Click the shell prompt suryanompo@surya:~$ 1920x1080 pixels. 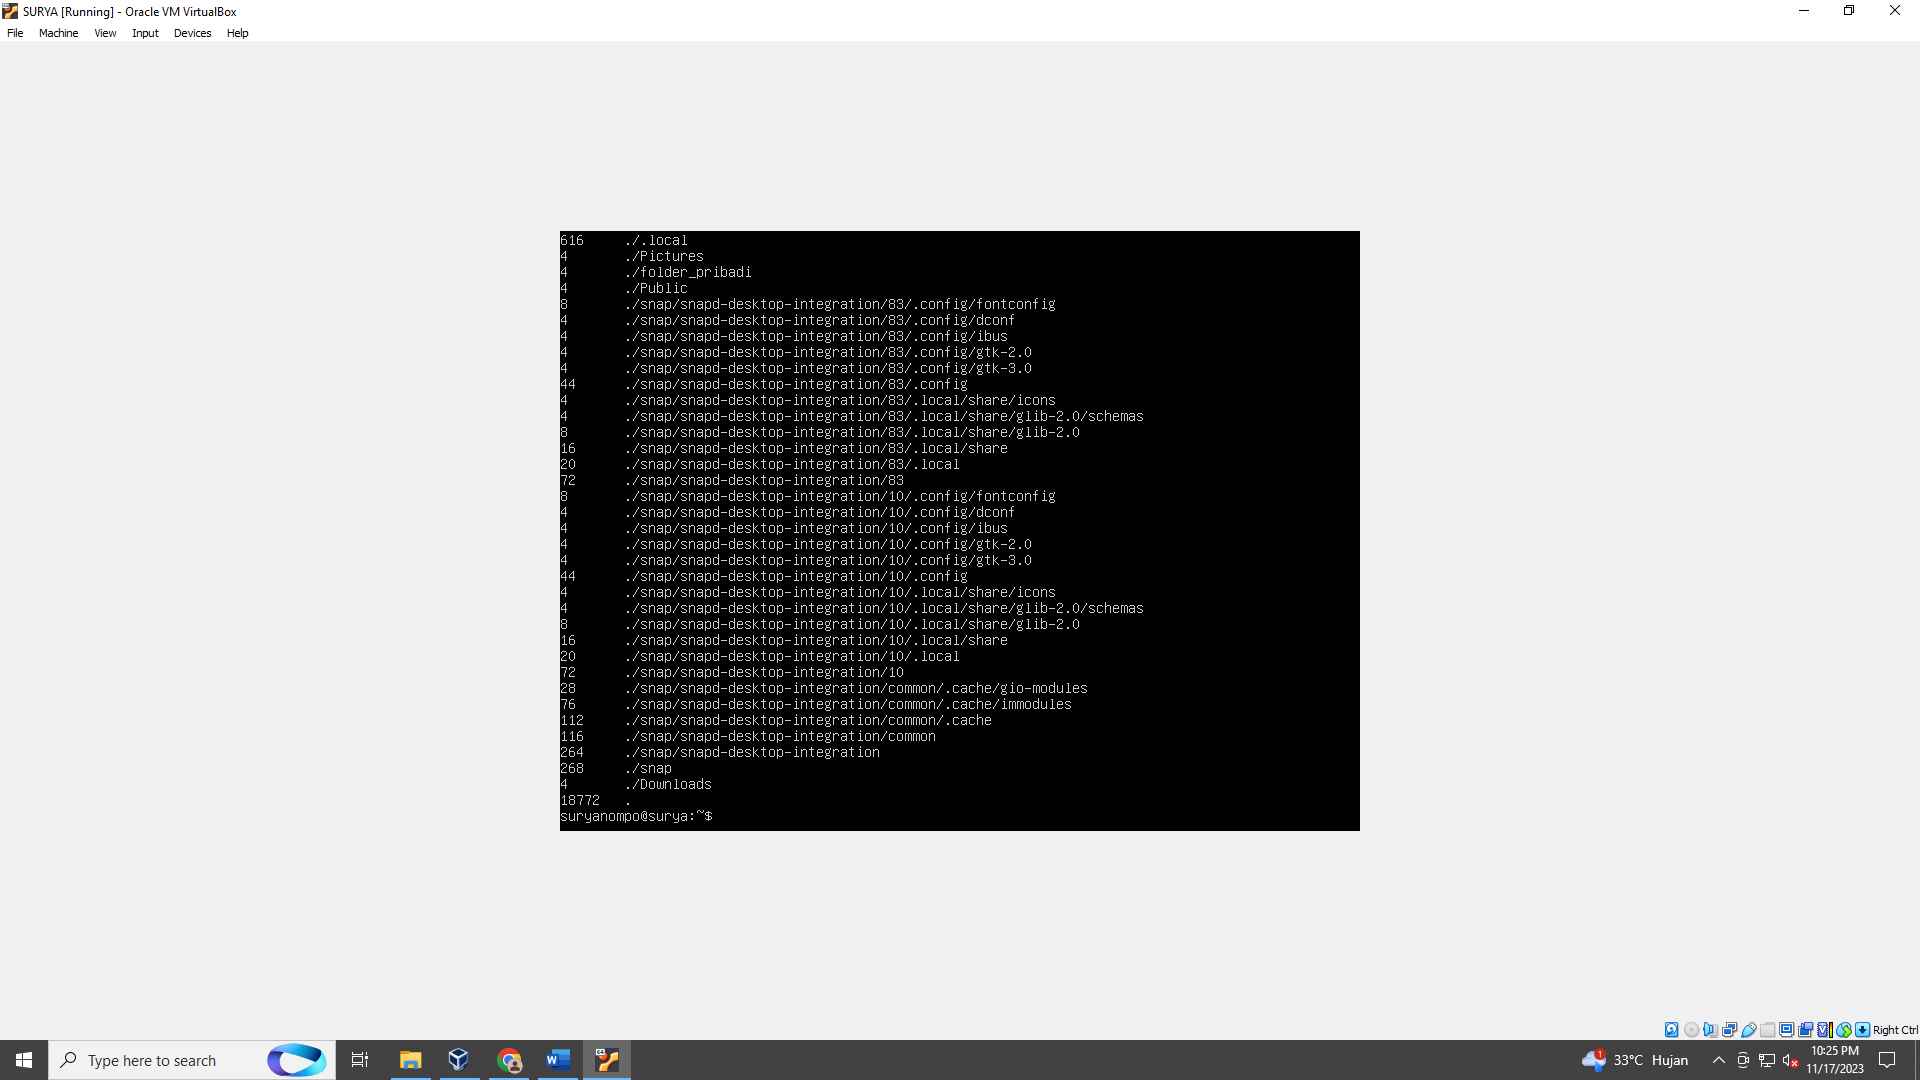[636, 816]
